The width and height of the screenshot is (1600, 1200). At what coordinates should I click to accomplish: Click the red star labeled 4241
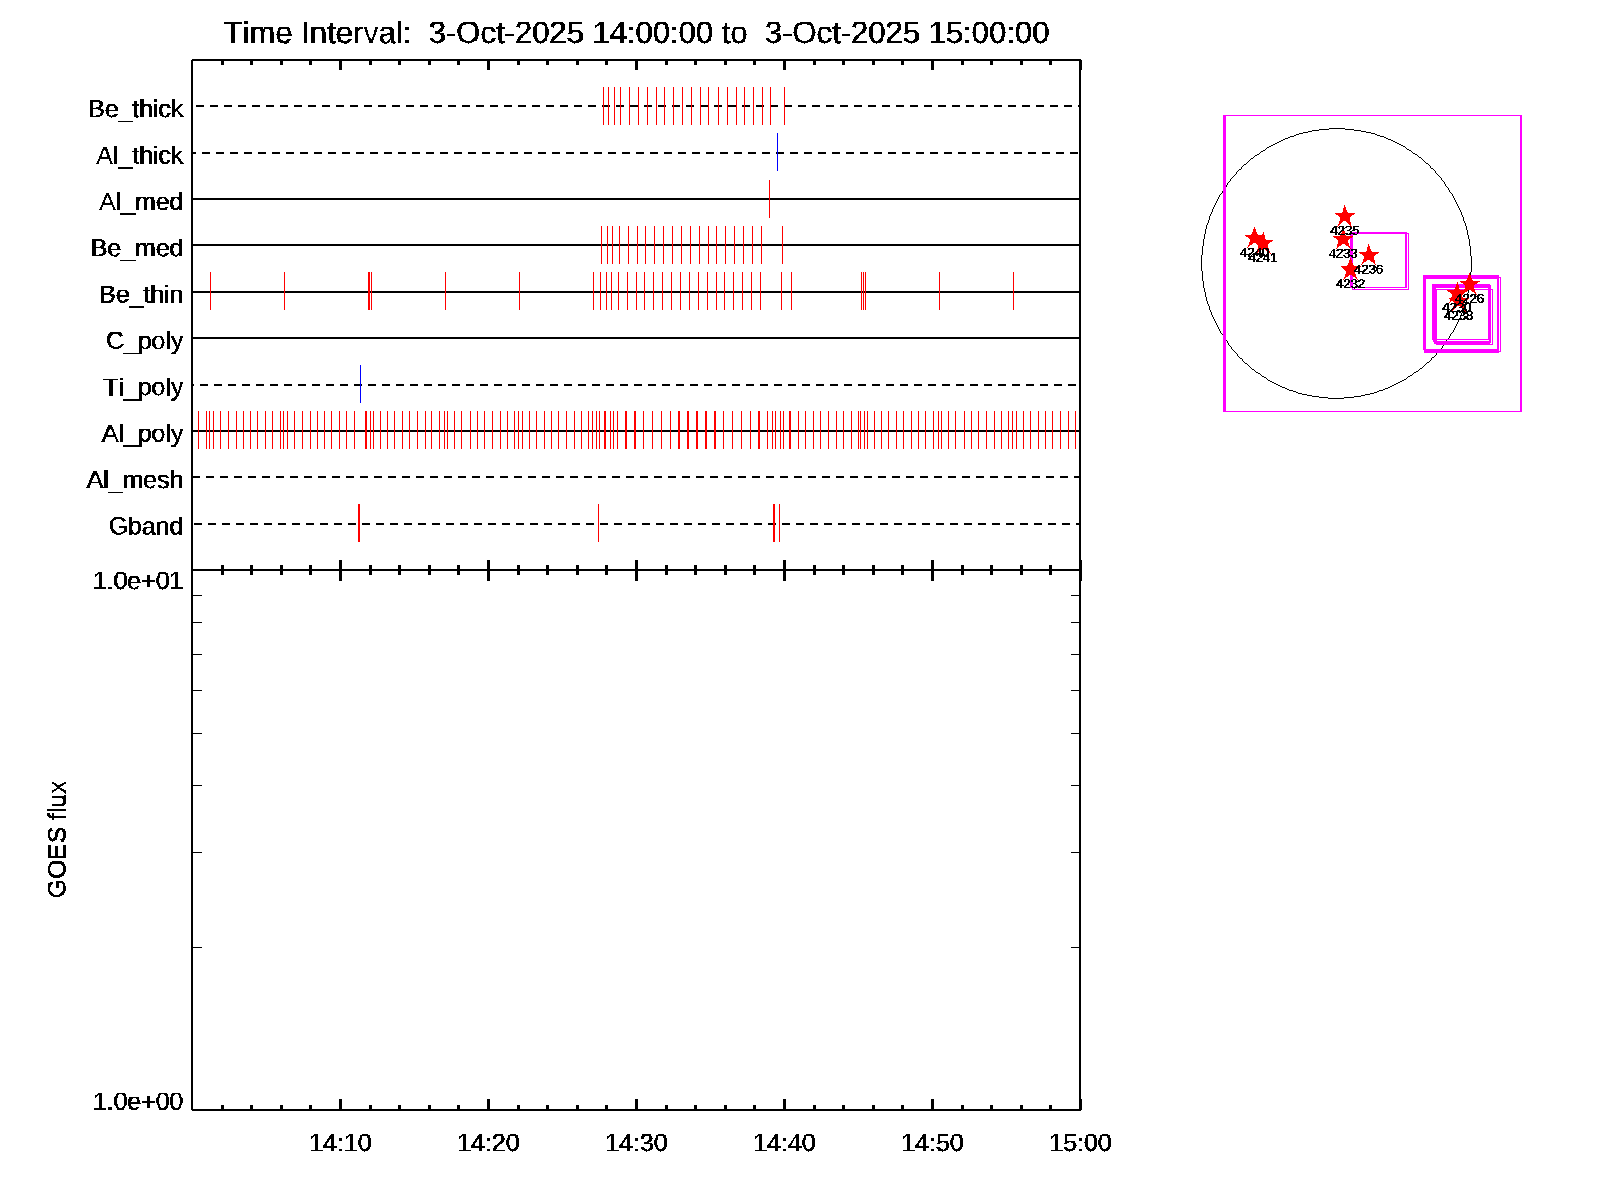pos(1263,243)
